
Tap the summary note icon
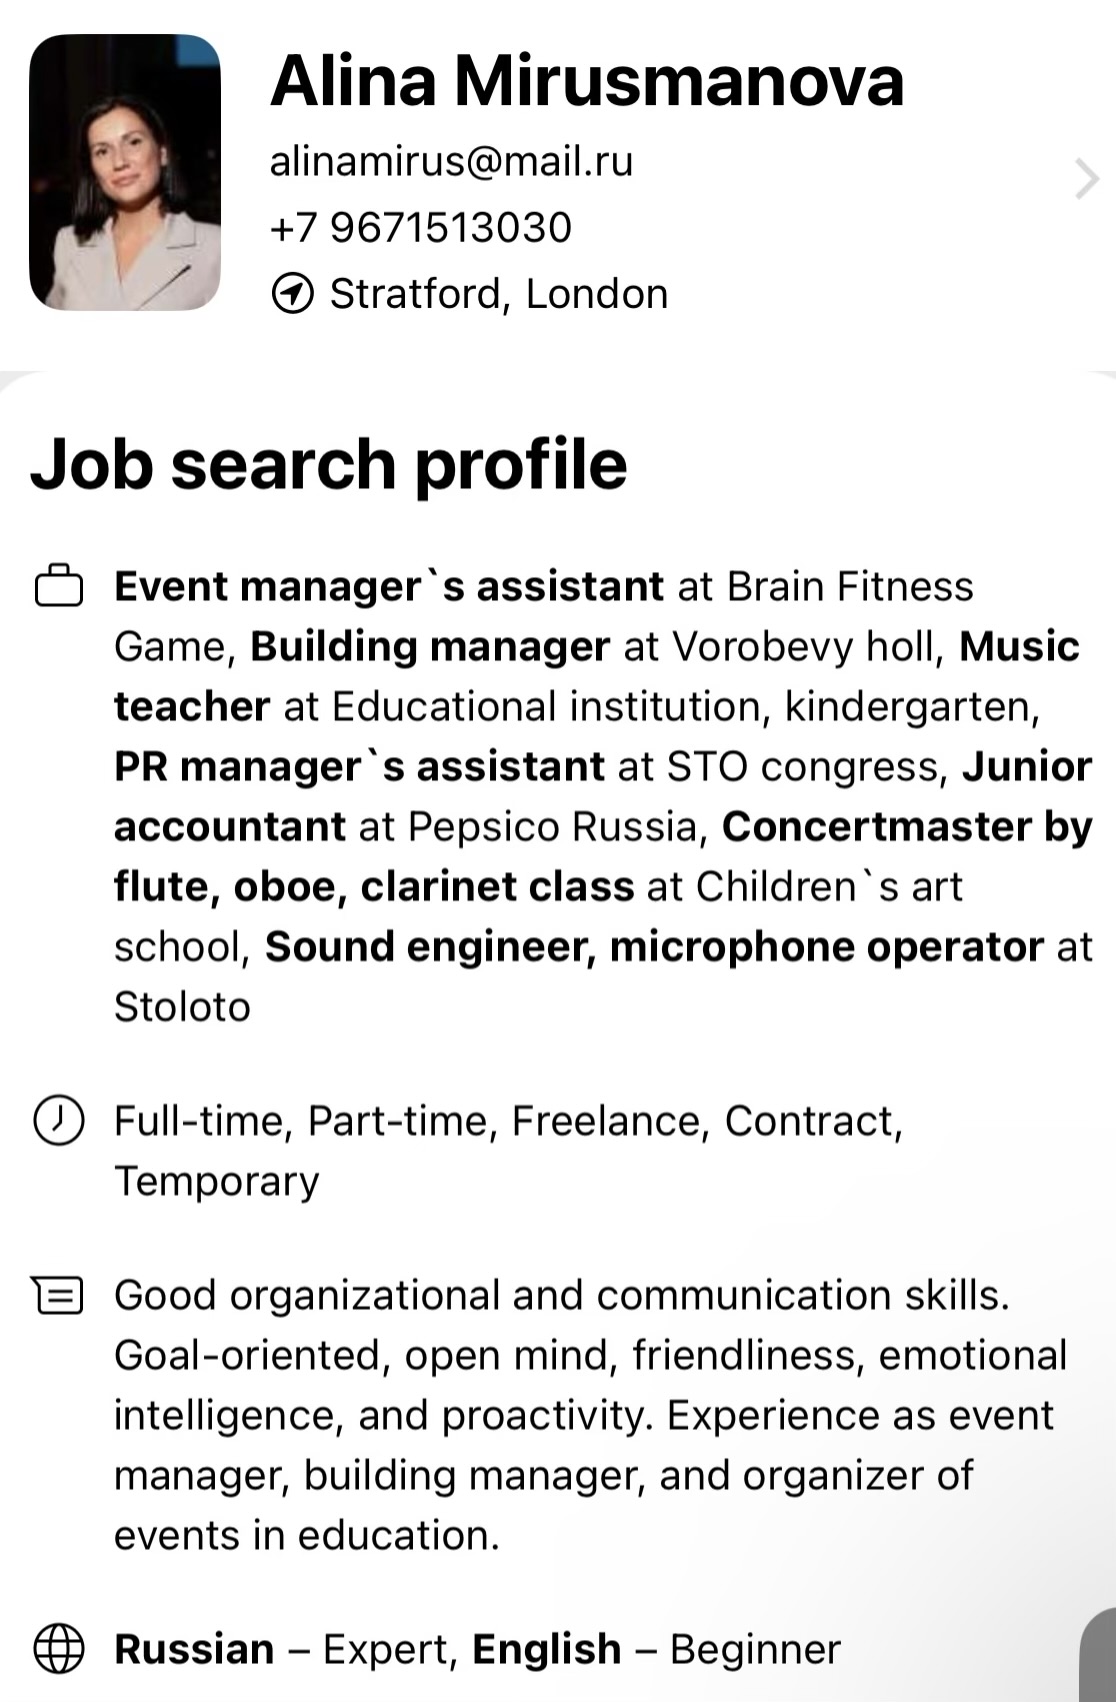[58, 1295]
